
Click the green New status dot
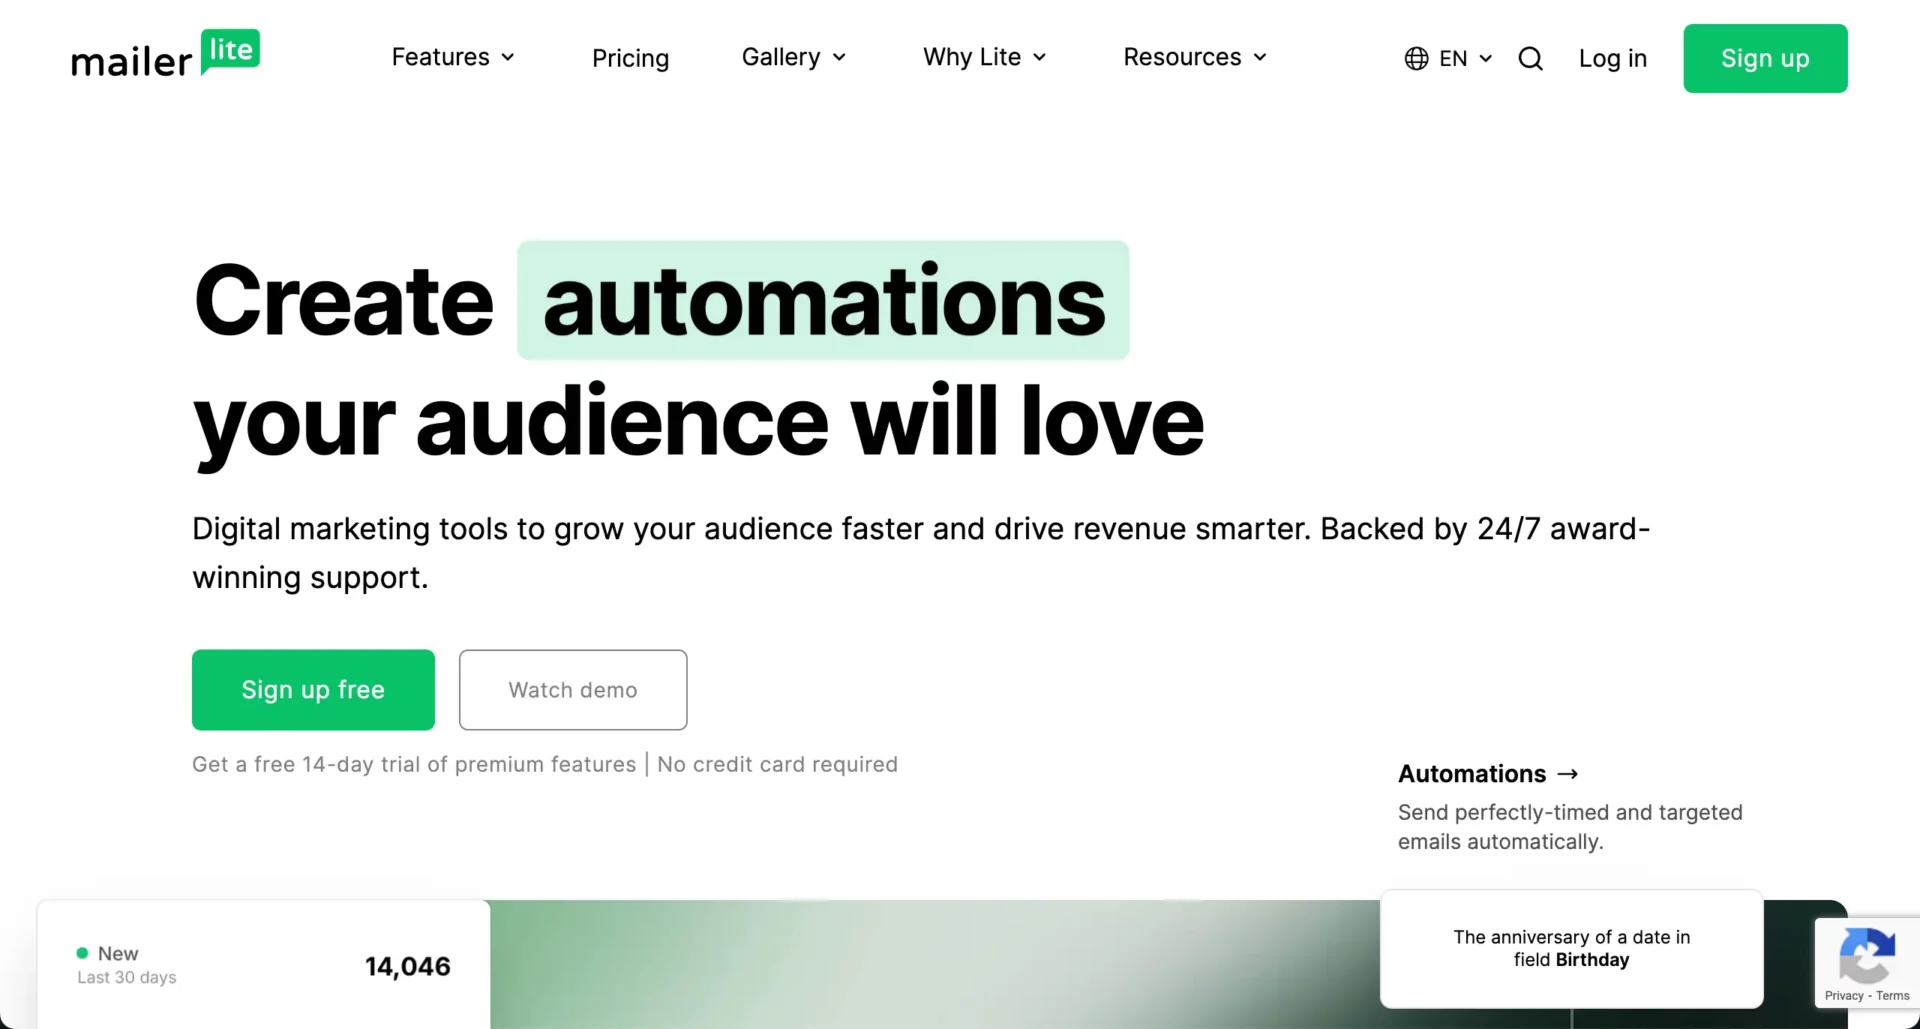pyautogui.click(x=82, y=953)
